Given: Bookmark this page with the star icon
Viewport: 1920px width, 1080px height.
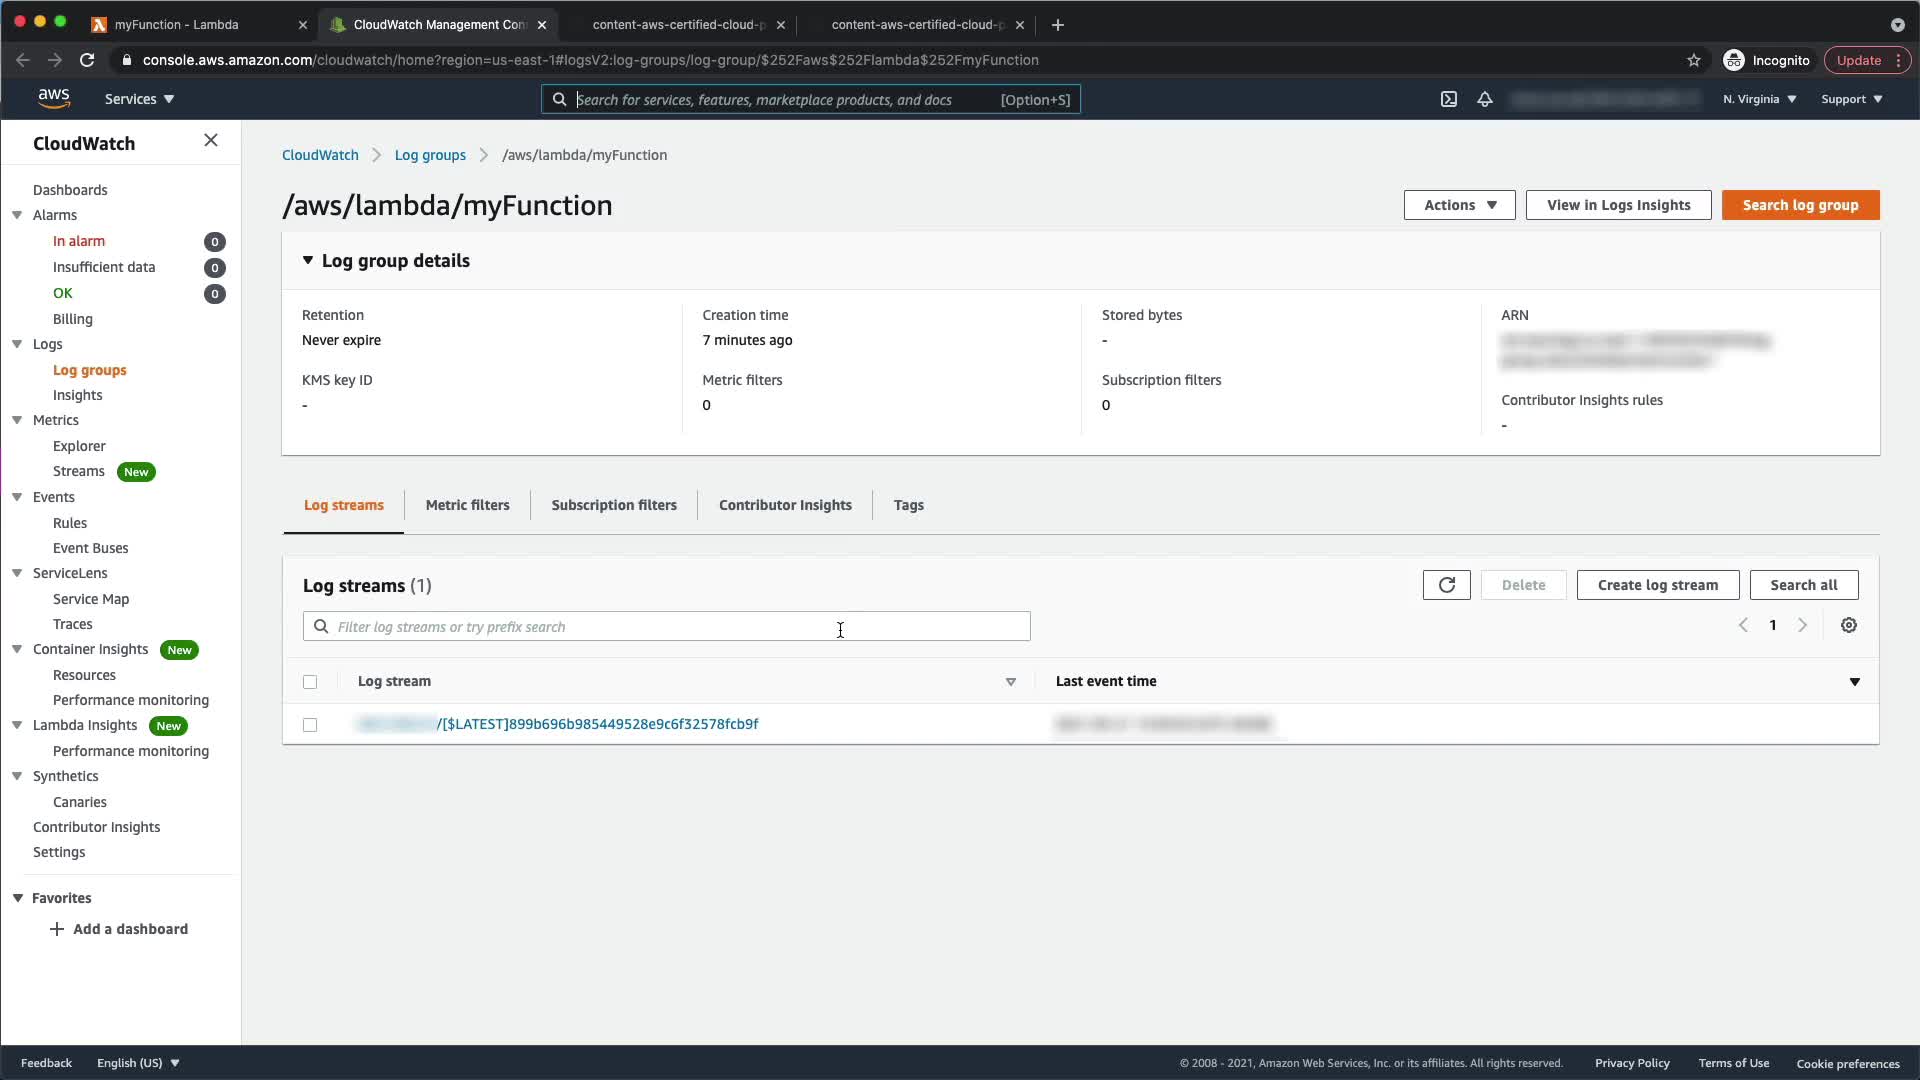Looking at the screenshot, I should tap(1693, 60).
